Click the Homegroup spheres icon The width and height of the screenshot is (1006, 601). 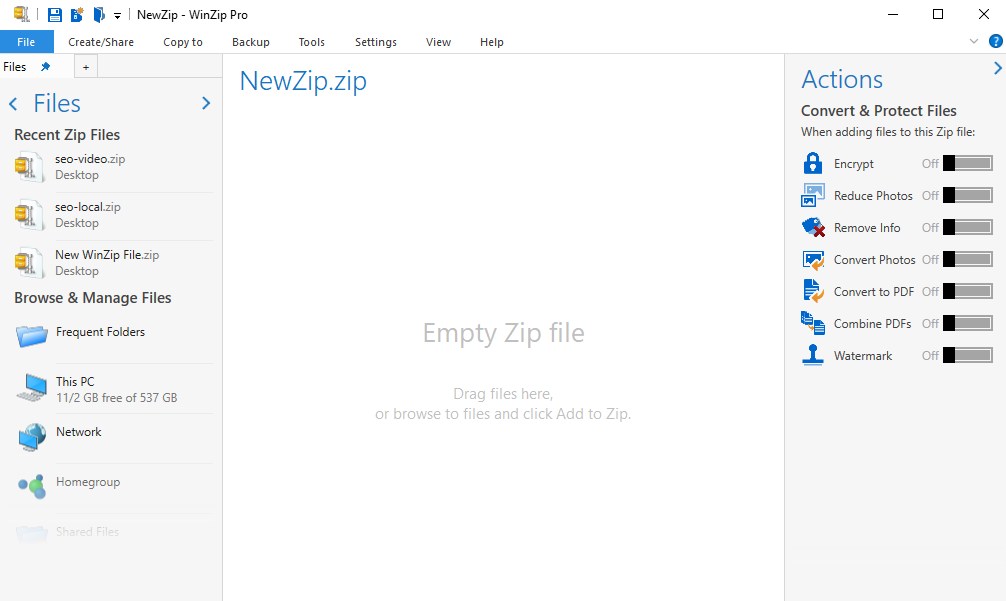point(32,486)
